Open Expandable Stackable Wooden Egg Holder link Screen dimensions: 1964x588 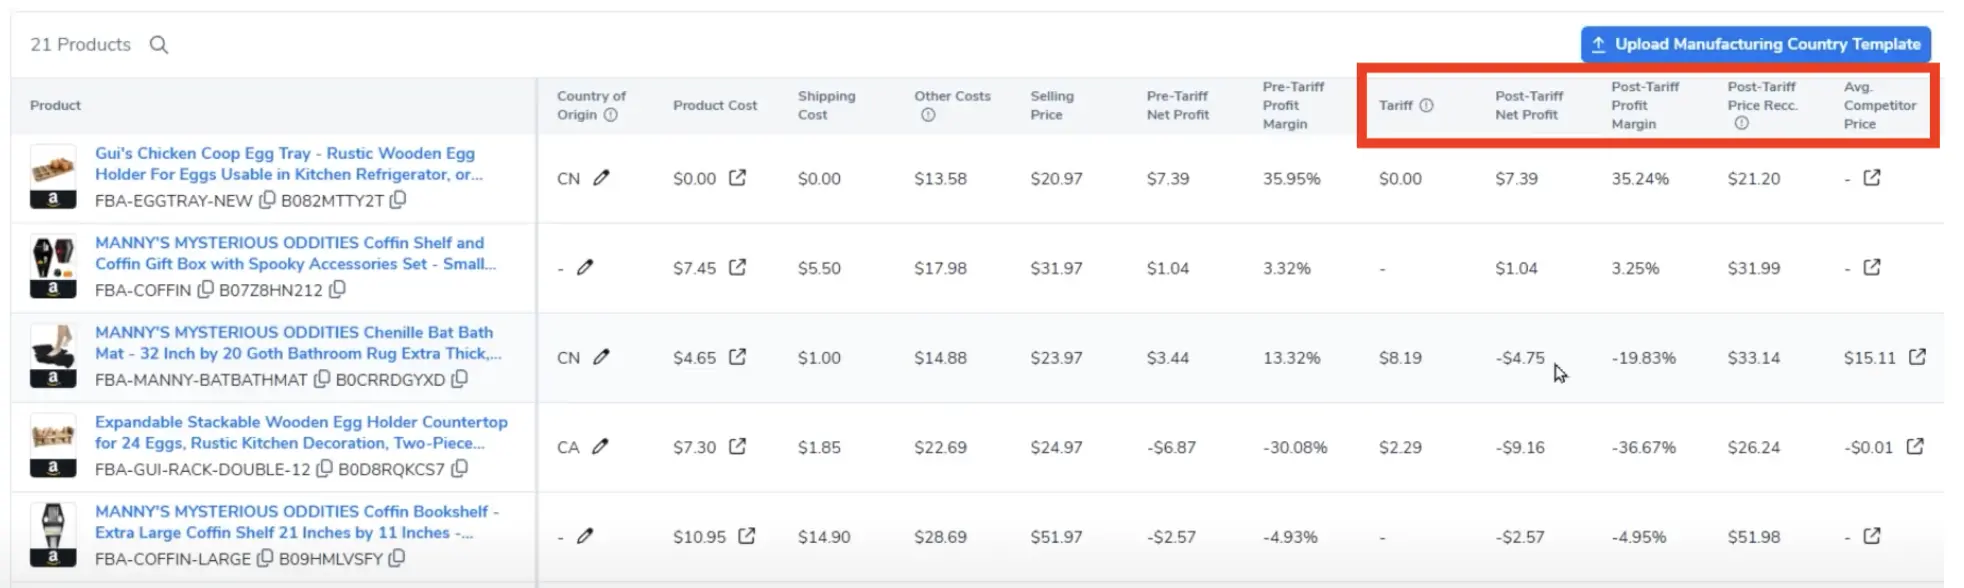pyautogui.click(x=301, y=432)
